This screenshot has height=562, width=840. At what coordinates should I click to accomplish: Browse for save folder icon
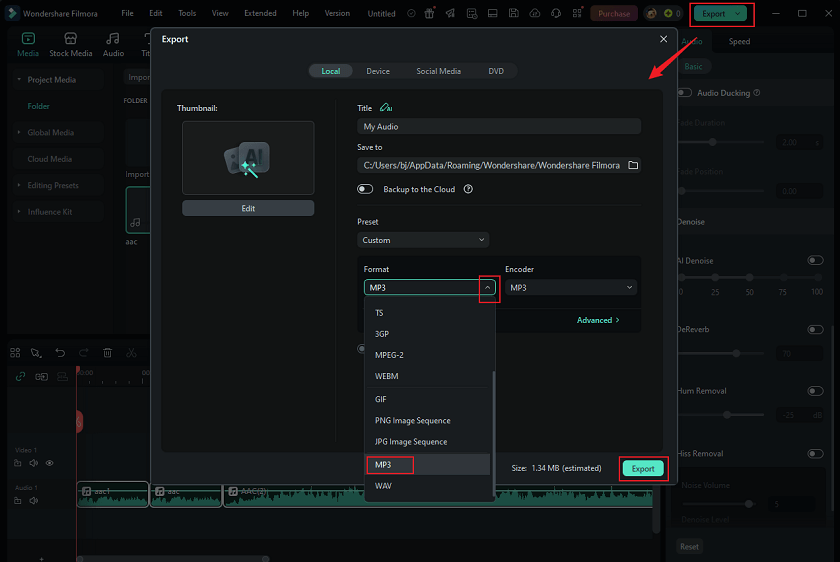[x=633, y=165]
